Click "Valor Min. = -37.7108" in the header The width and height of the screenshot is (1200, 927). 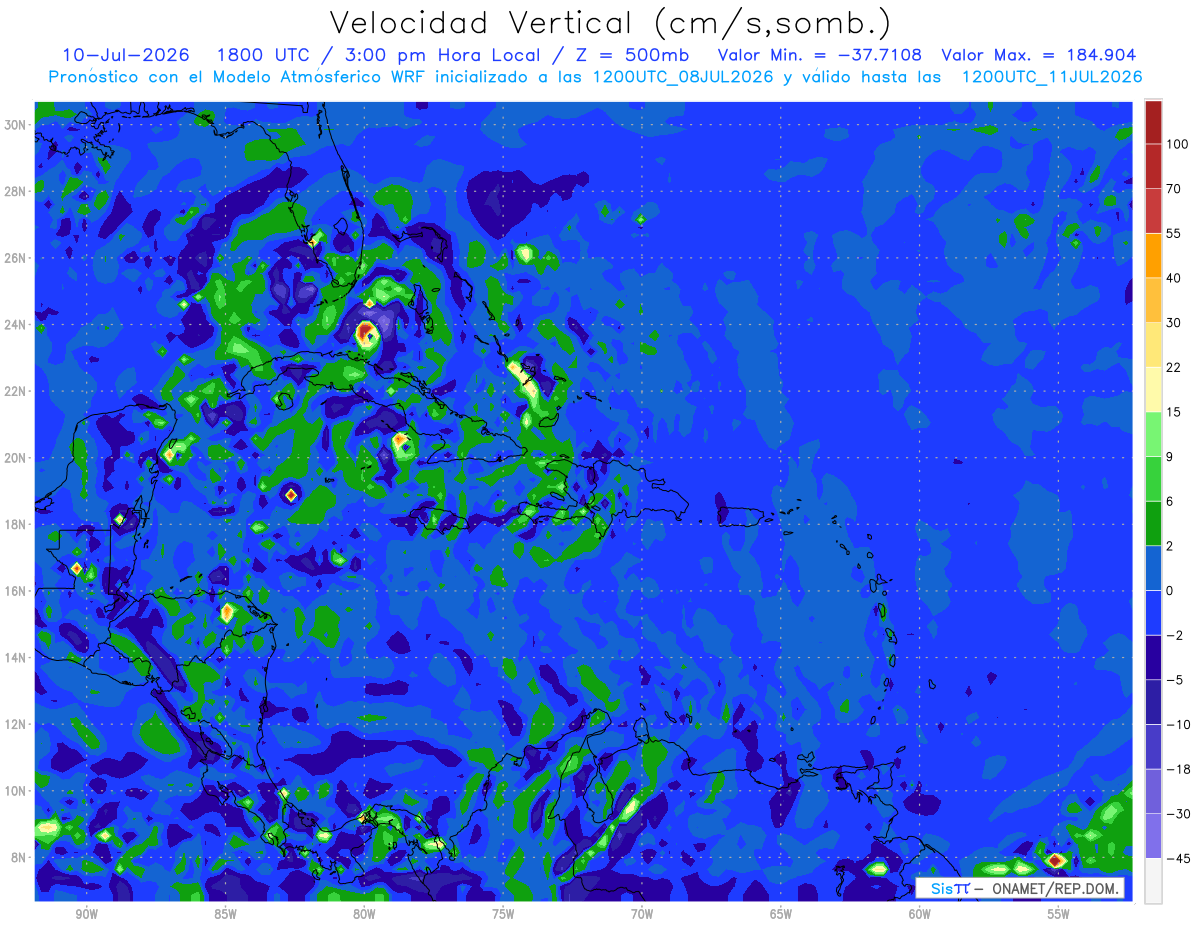coord(820,54)
